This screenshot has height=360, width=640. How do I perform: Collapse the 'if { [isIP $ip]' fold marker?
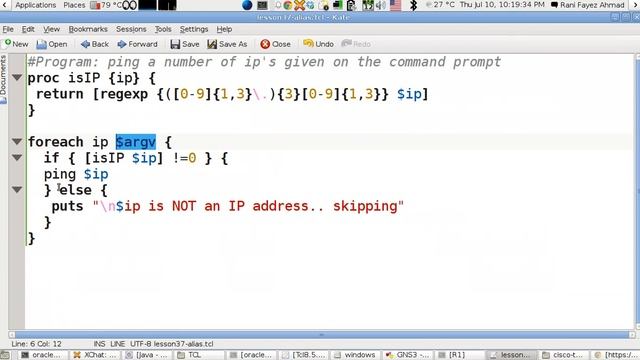click(17, 158)
